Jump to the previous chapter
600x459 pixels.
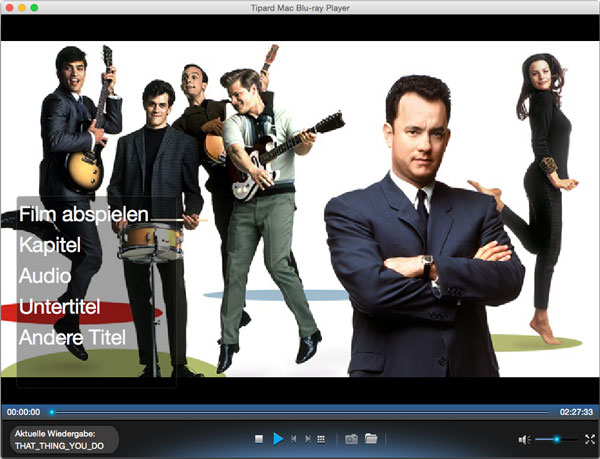point(293,439)
